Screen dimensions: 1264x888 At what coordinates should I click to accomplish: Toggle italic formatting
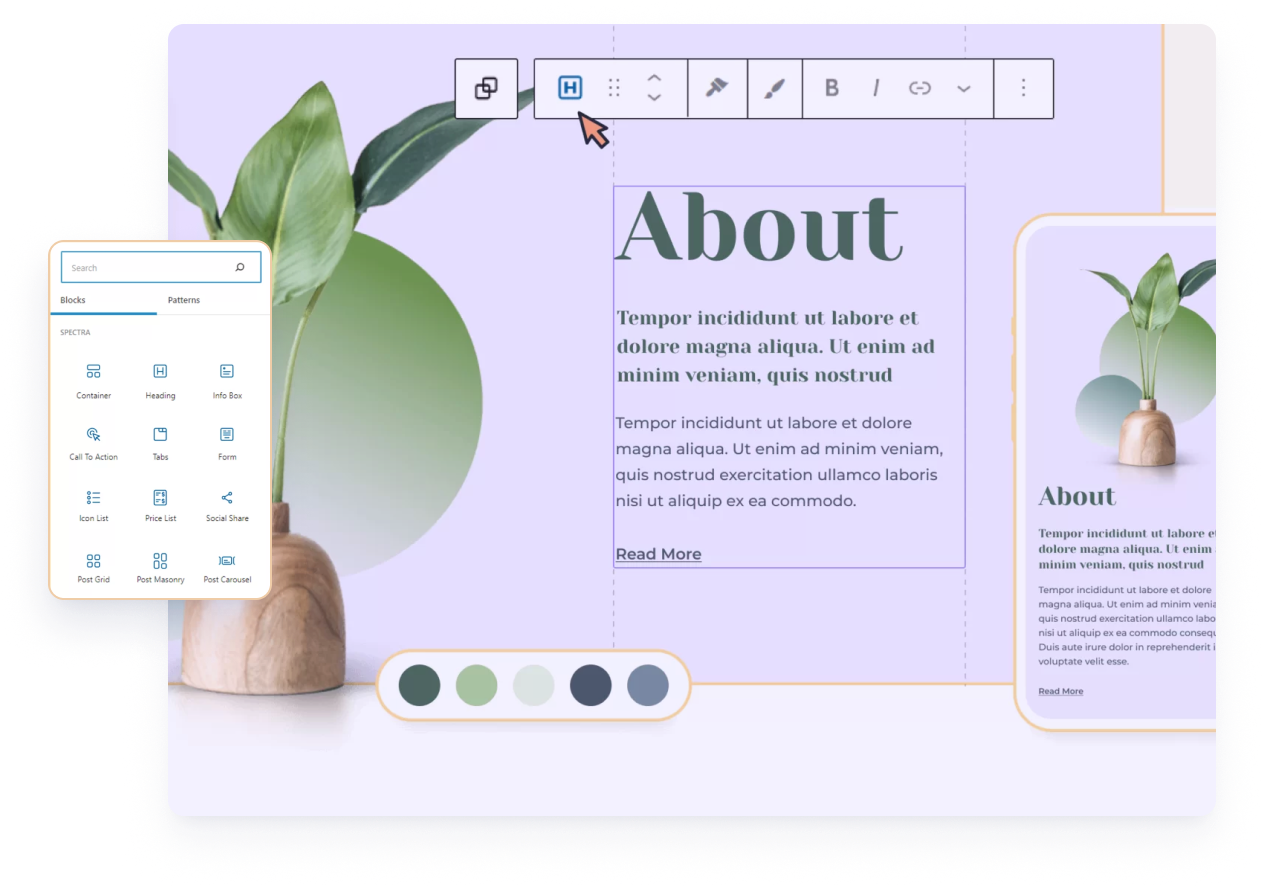(876, 88)
